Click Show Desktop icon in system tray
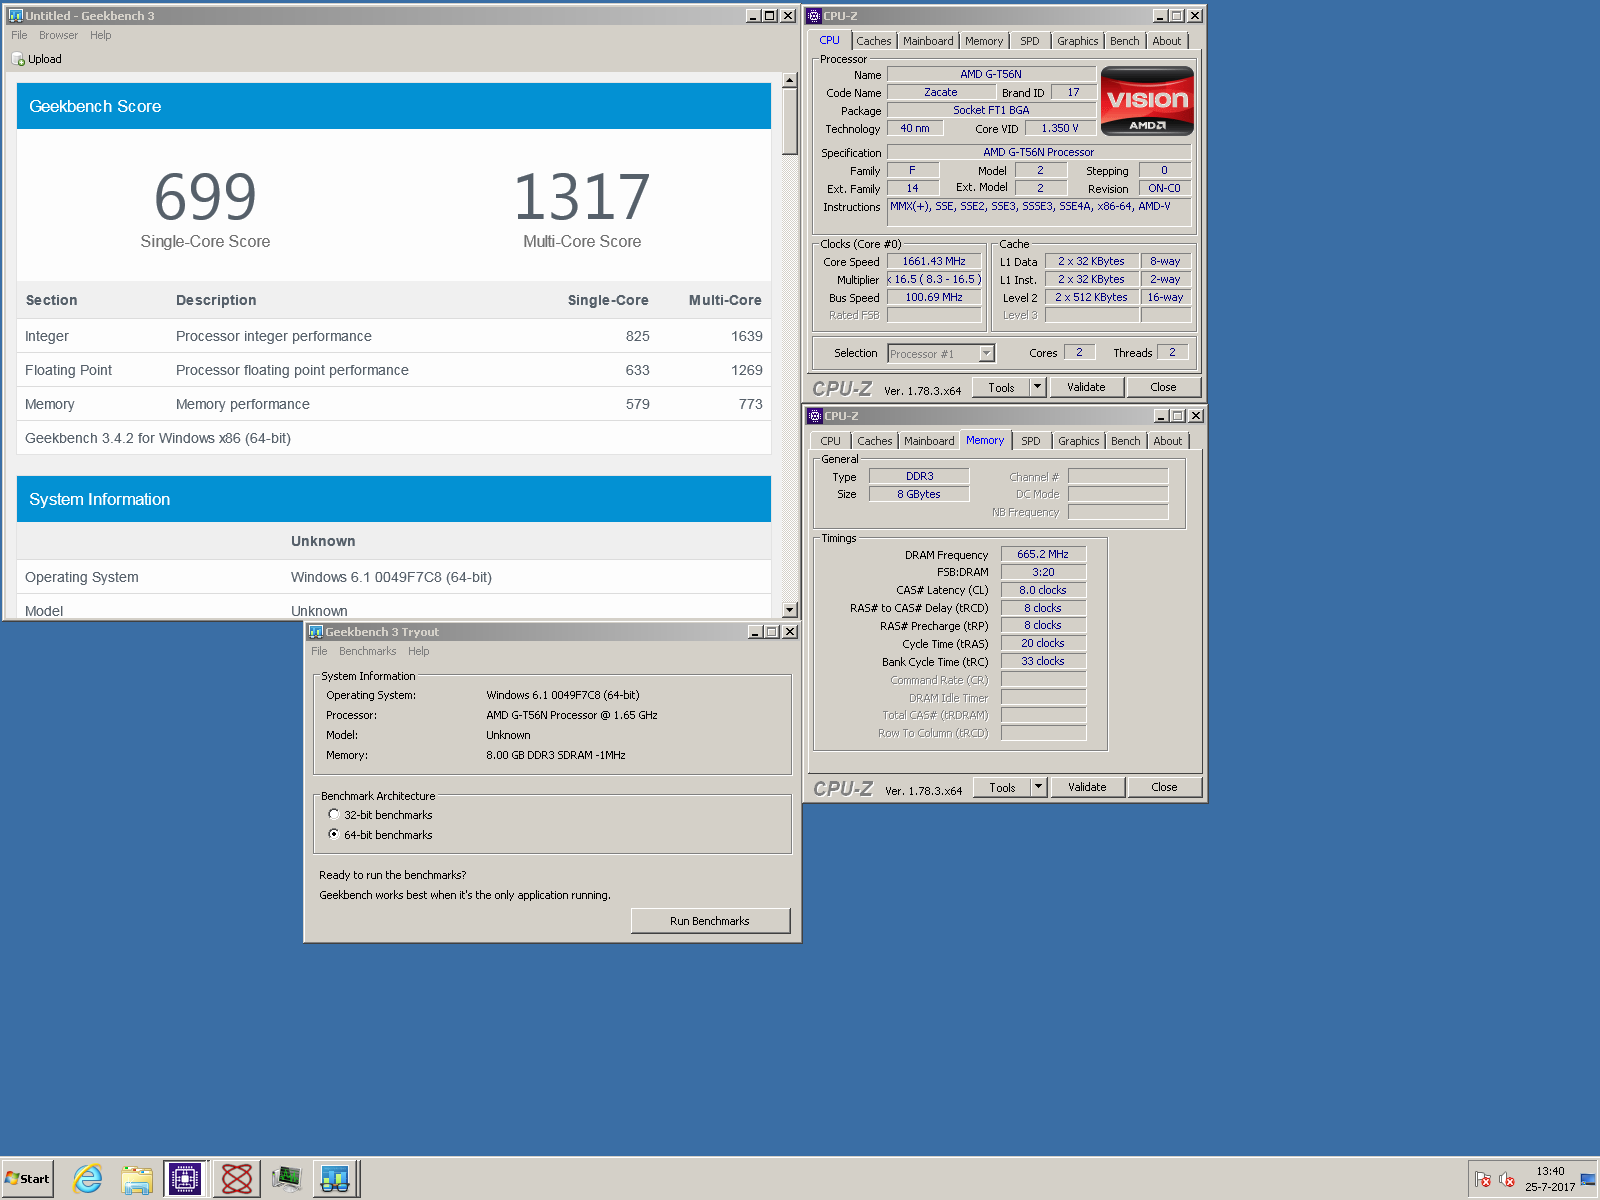This screenshot has width=1600, height=1200. 1588,1179
